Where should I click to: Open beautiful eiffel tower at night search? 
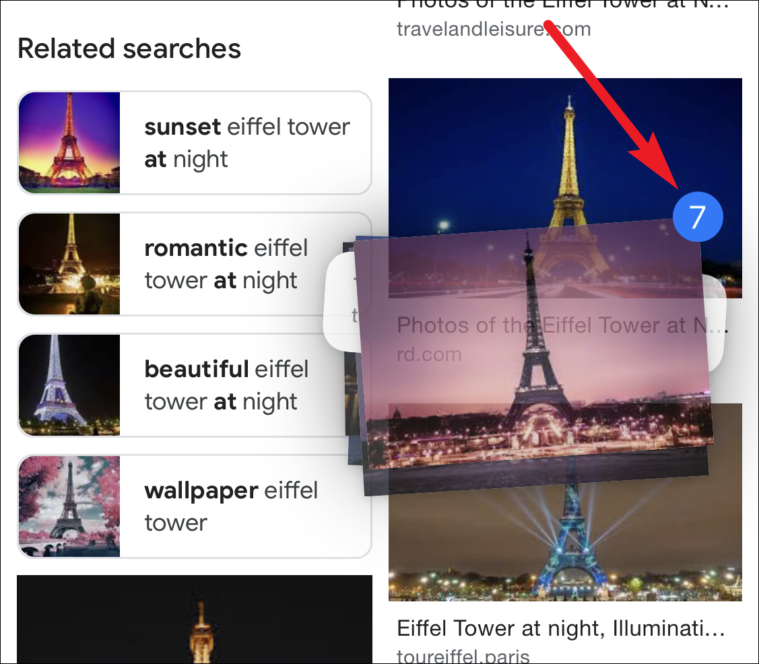194,385
